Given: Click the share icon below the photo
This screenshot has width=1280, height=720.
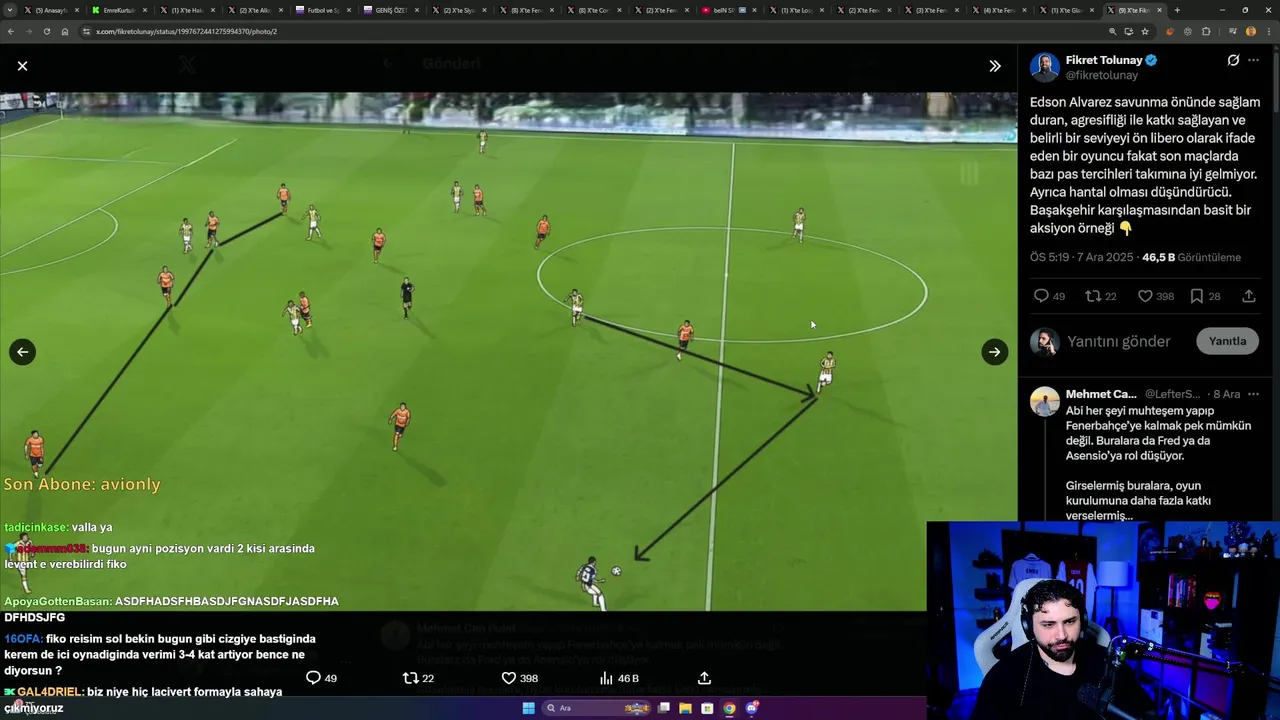Looking at the screenshot, I should pos(704,678).
